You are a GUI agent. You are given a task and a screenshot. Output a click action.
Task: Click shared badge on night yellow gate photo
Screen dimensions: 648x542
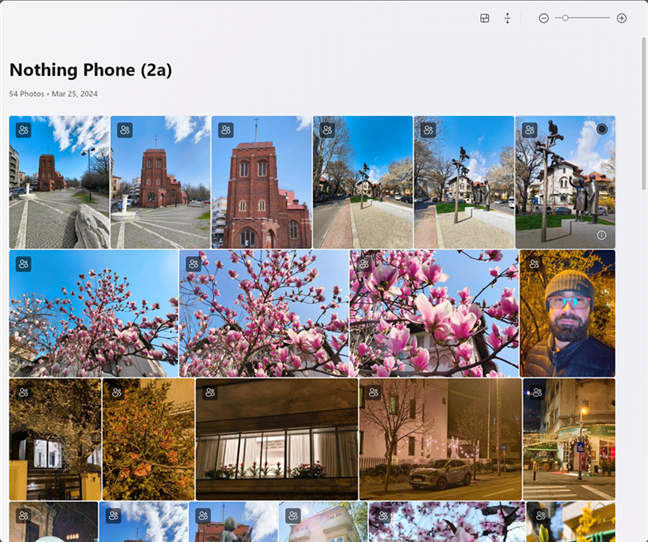click(x=24, y=392)
